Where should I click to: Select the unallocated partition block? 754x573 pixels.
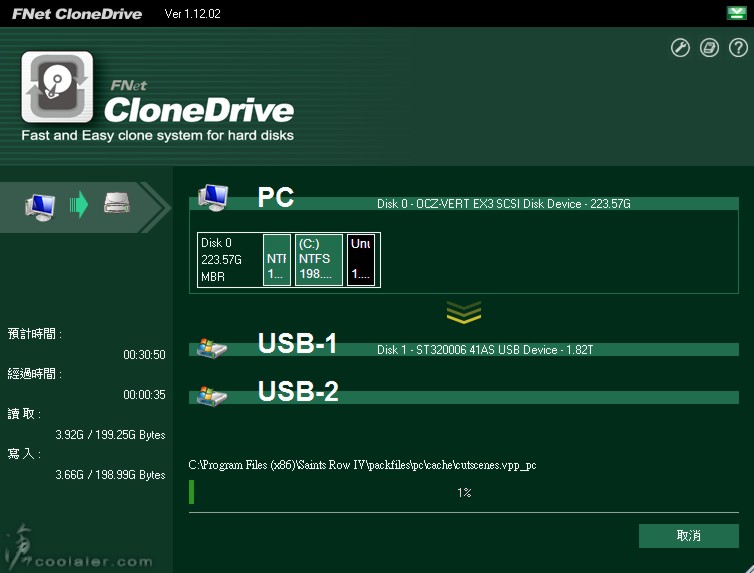click(x=361, y=260)
